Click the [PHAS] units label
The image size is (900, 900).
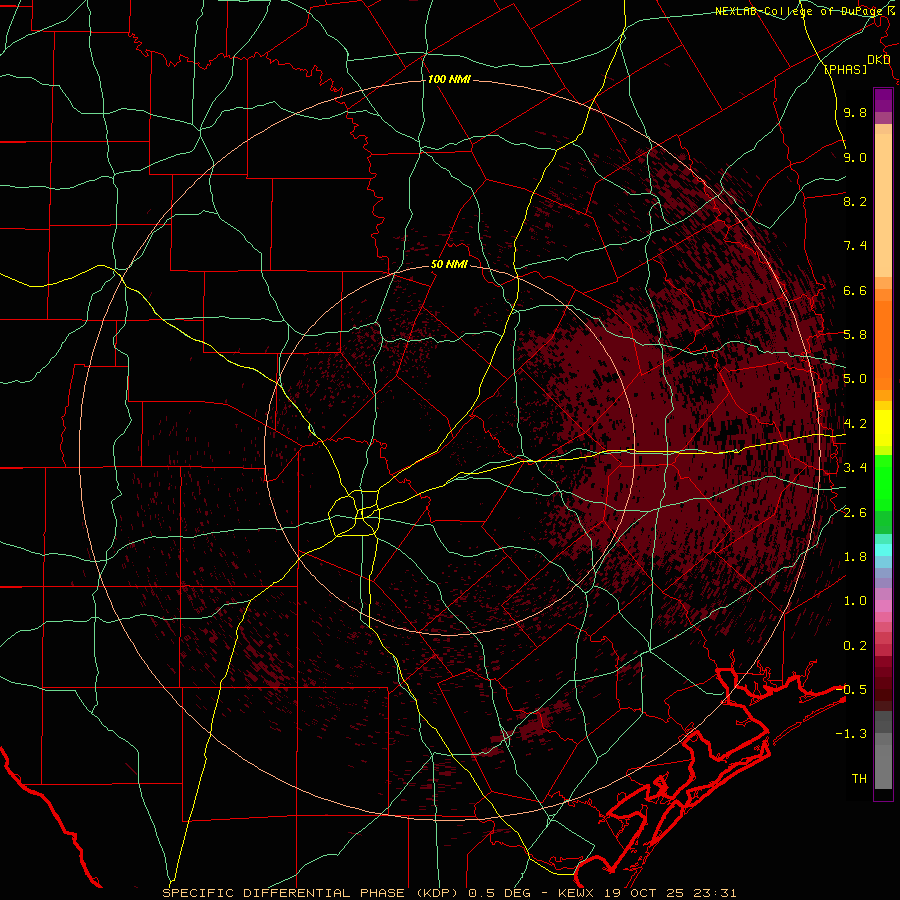coord(845,69)
